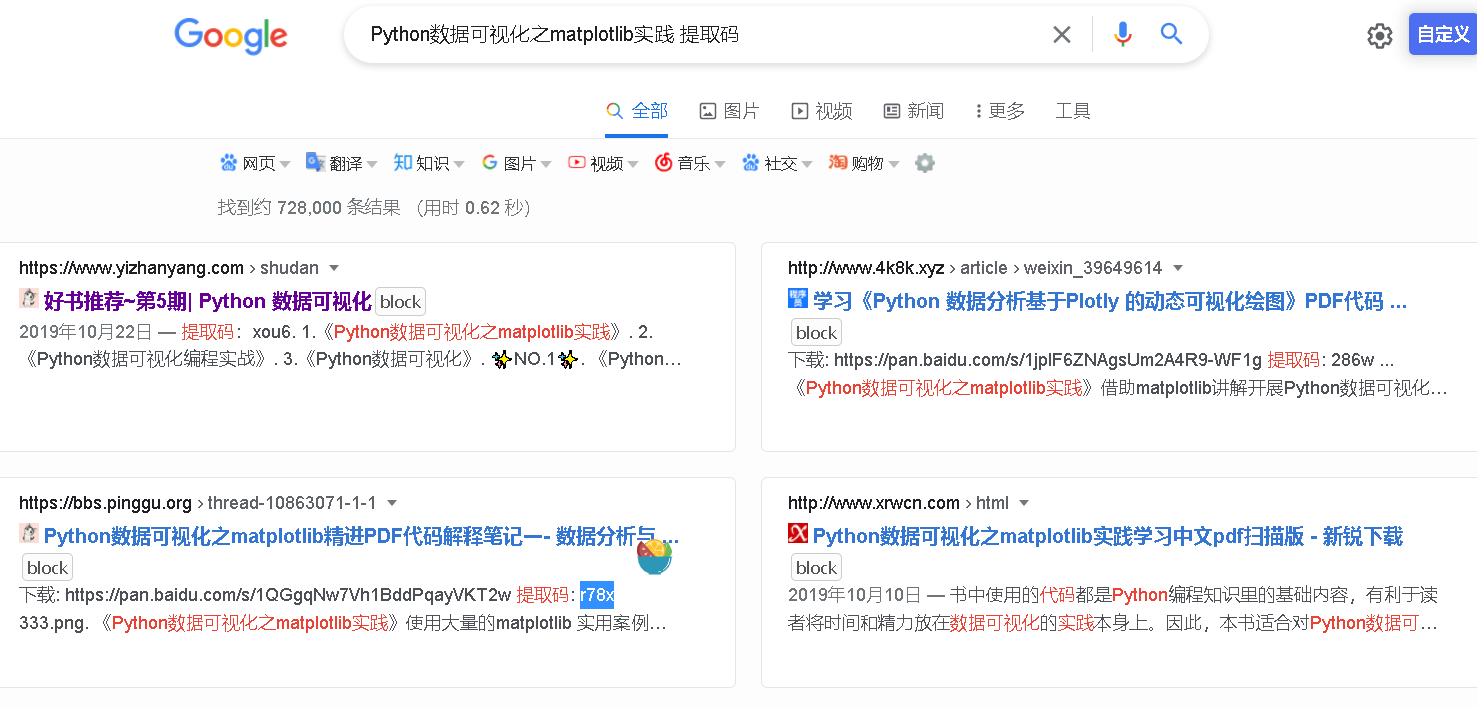This screenshot has height=707, width=1477.
Task: Expand arrow next to xrwcn.com URL
Action: click(x=1023, y=503)
